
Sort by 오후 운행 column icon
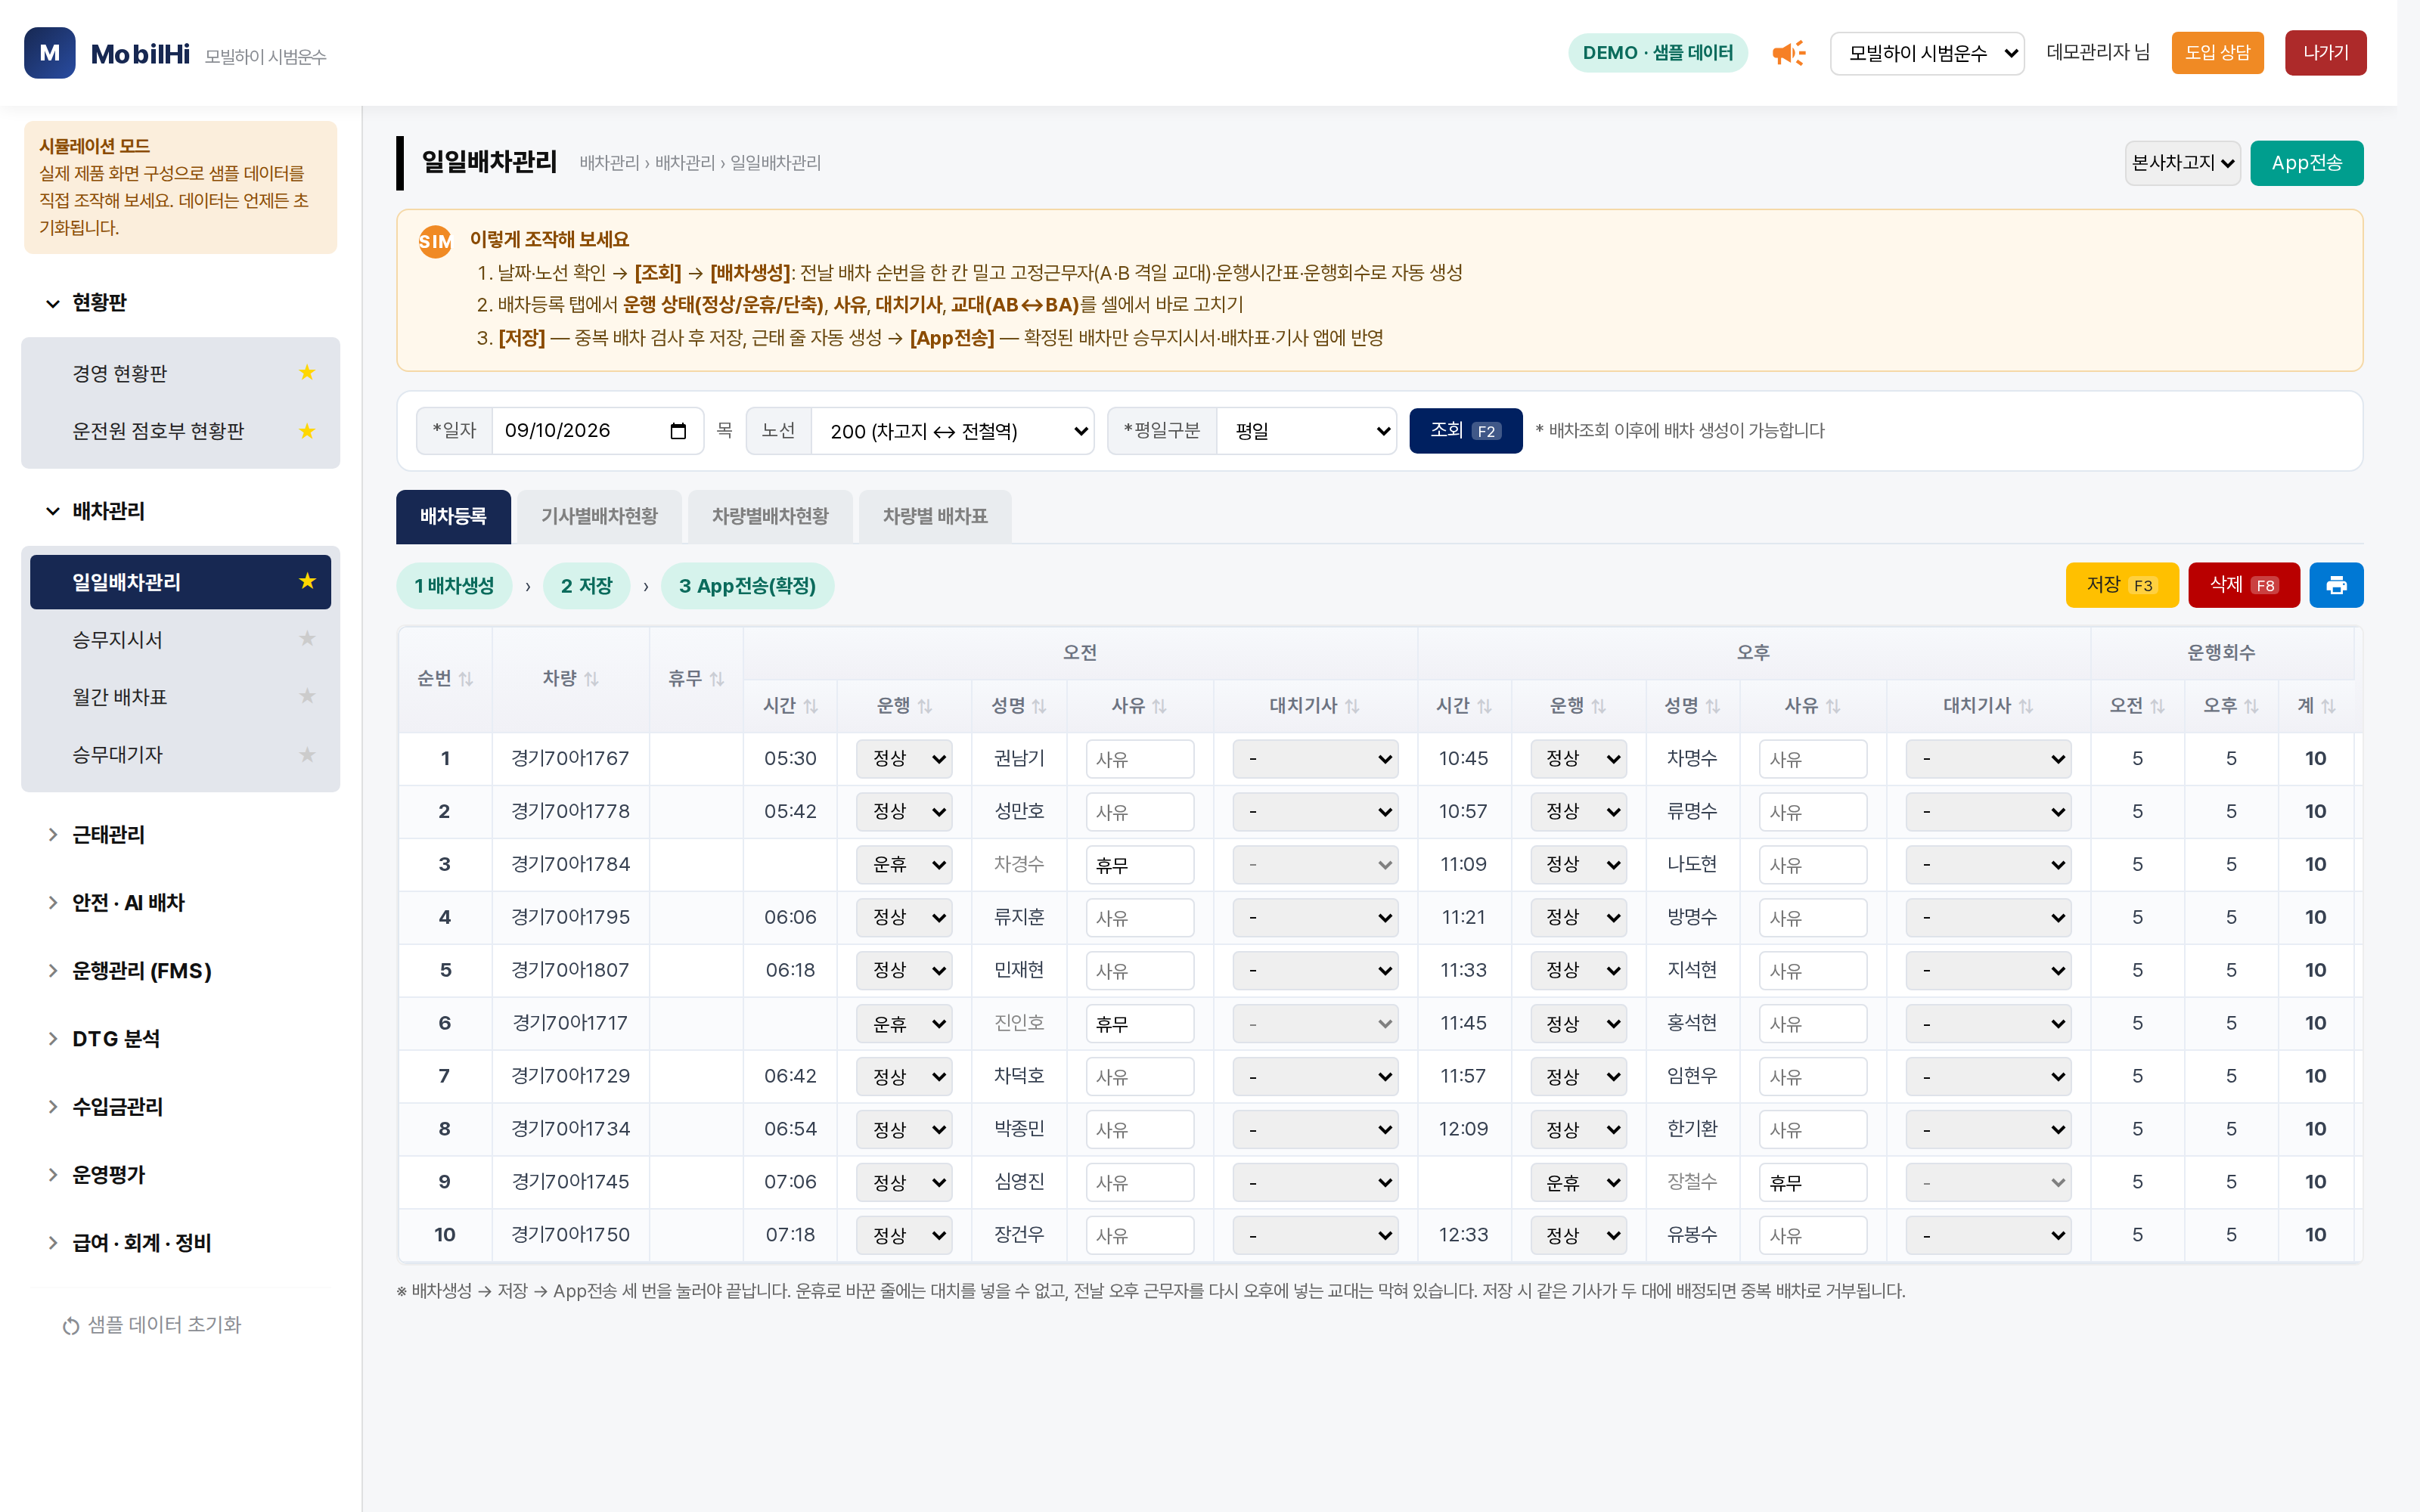[1598, 706]
